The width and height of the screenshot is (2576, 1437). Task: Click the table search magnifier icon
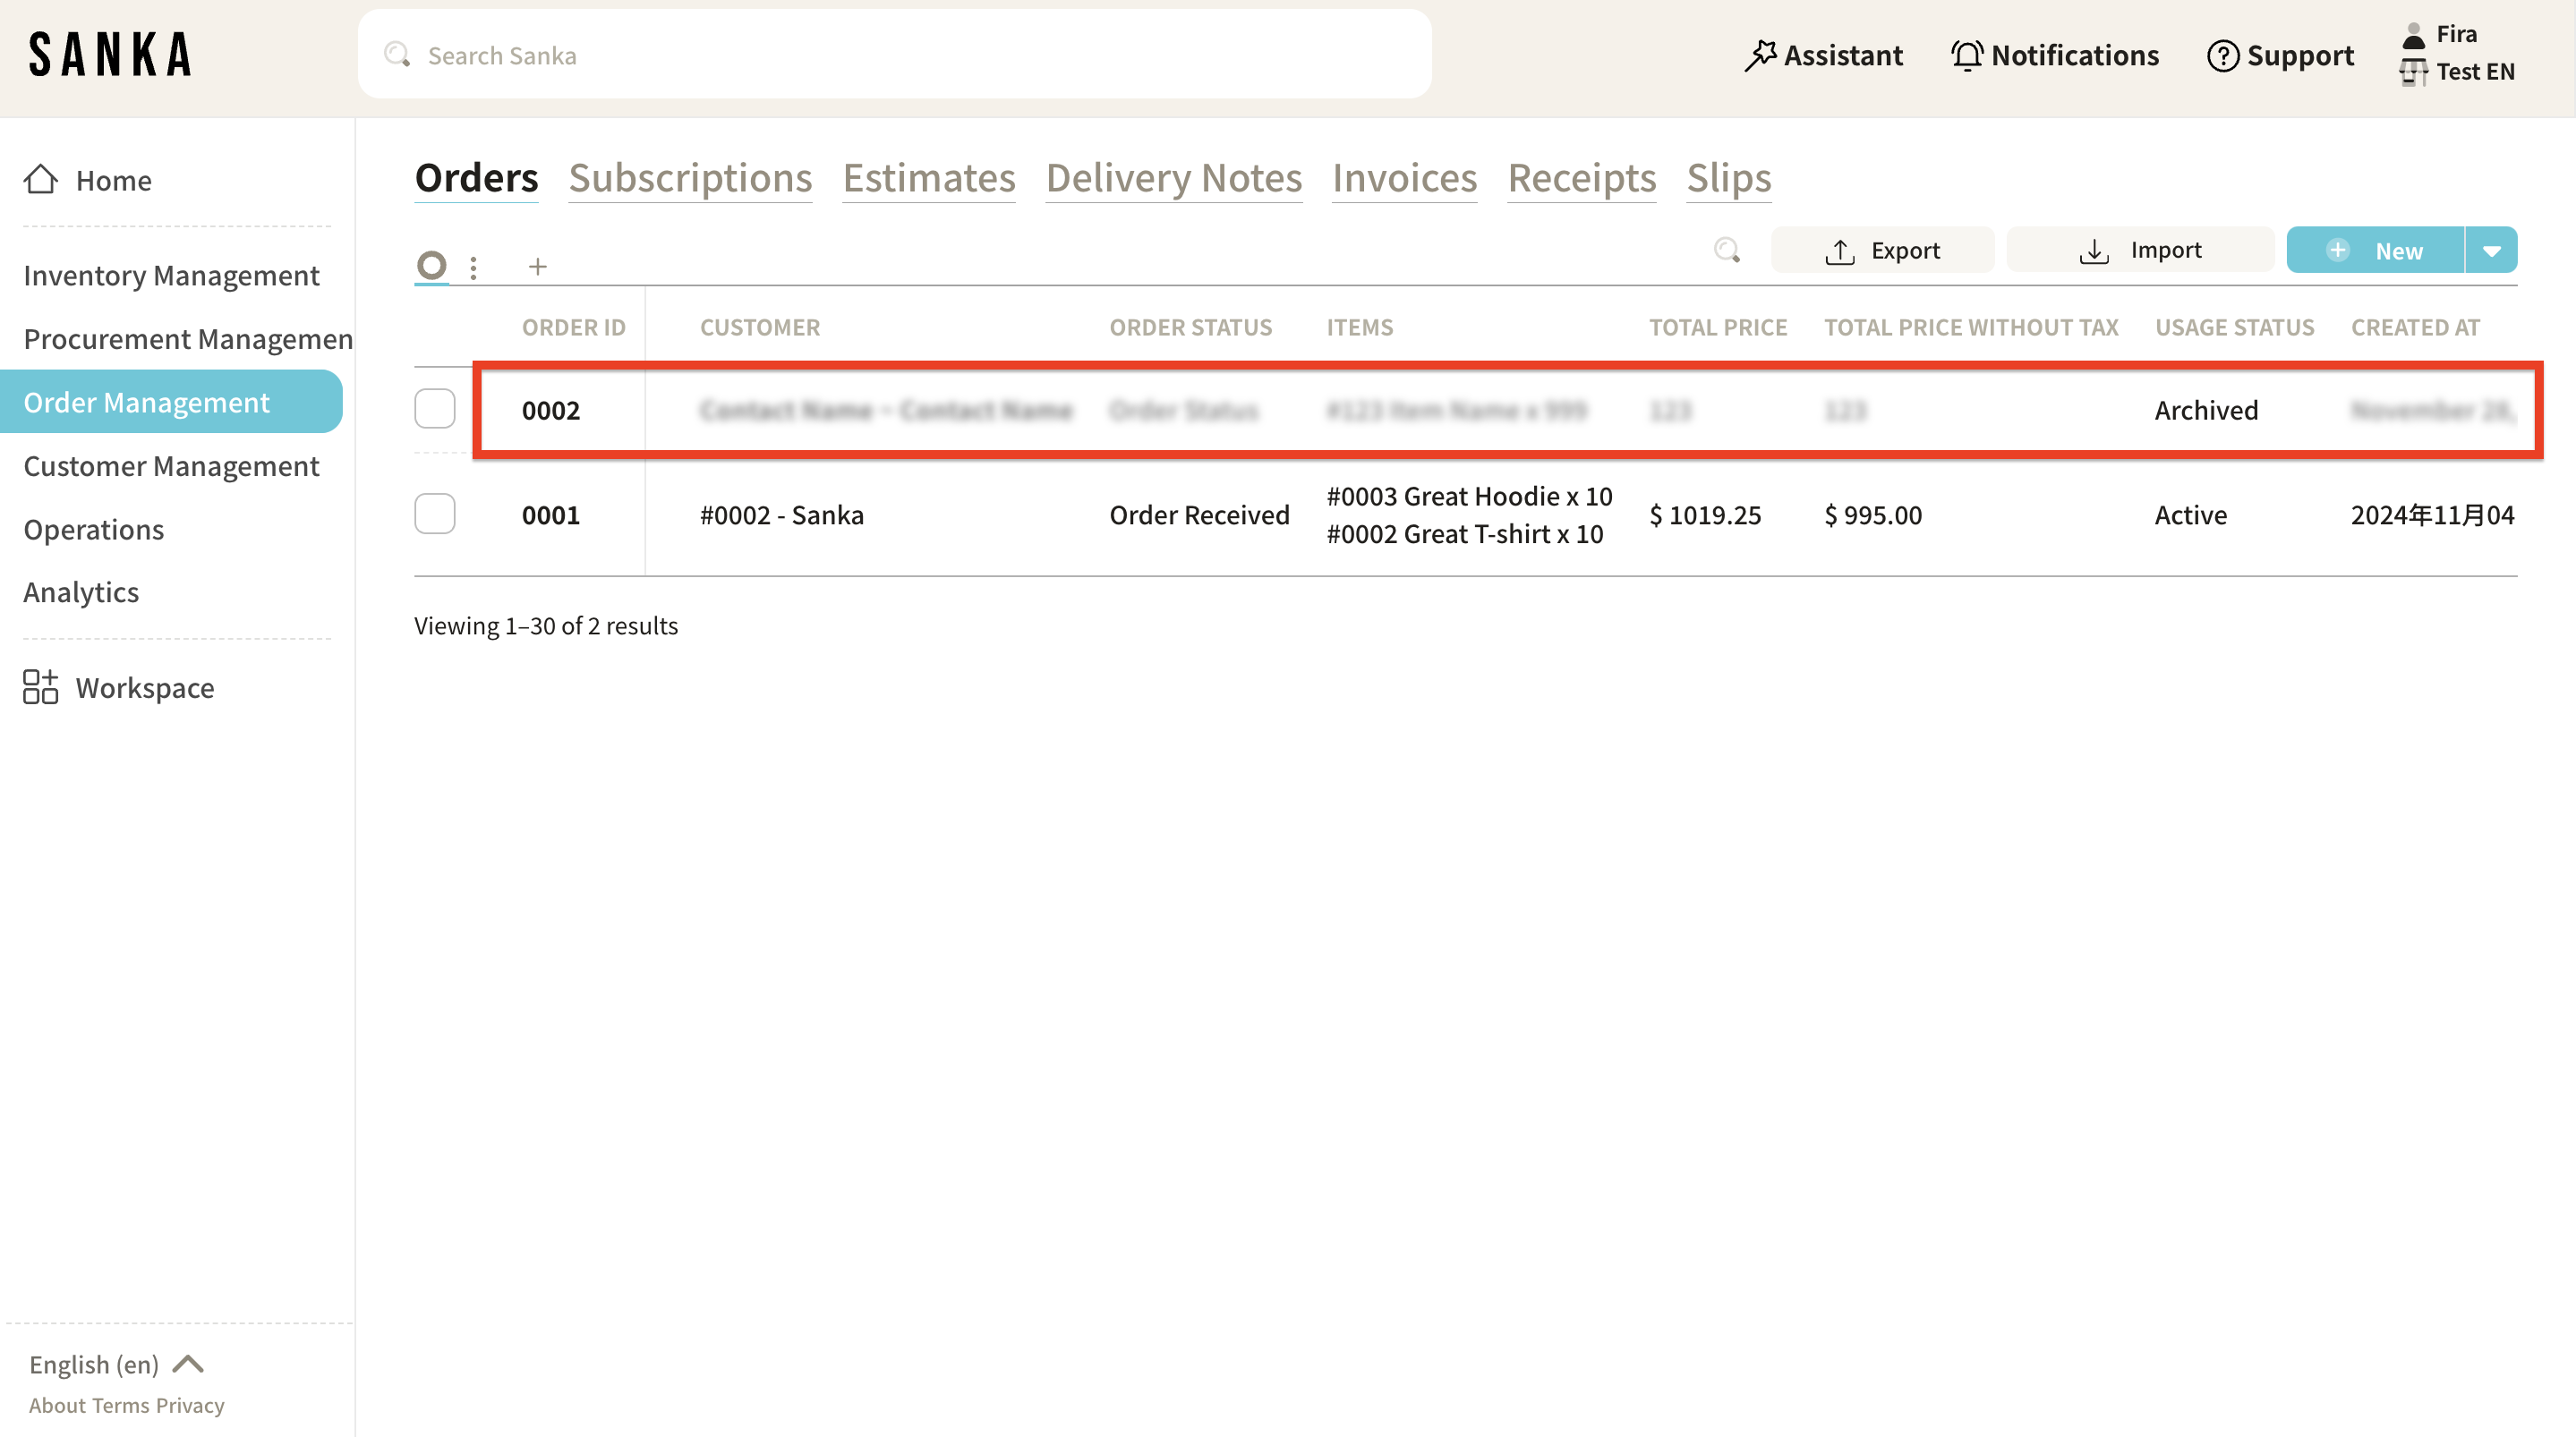point(1727,250)
